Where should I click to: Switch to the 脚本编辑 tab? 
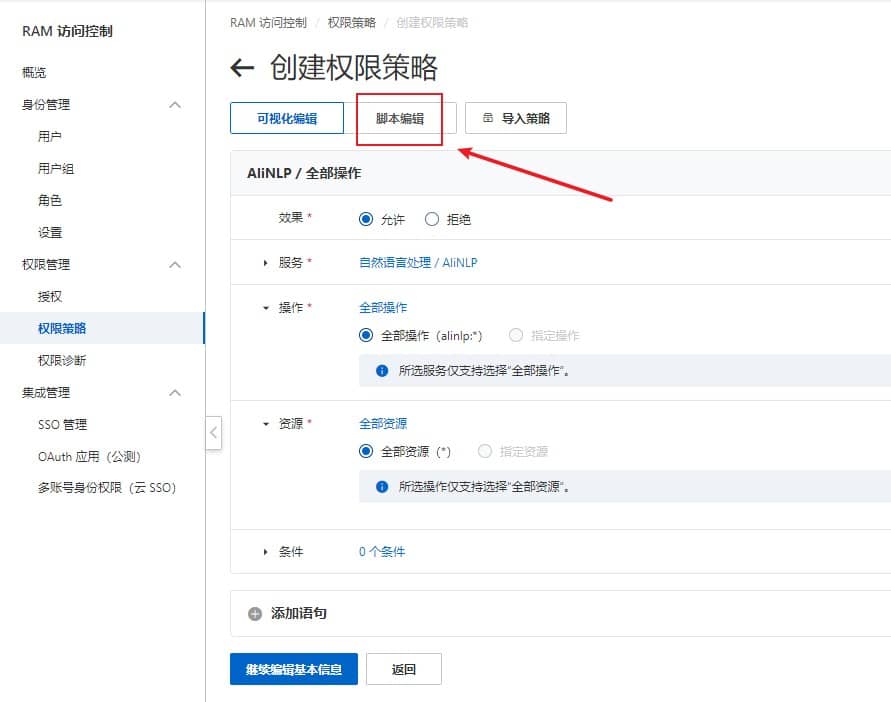400,118
